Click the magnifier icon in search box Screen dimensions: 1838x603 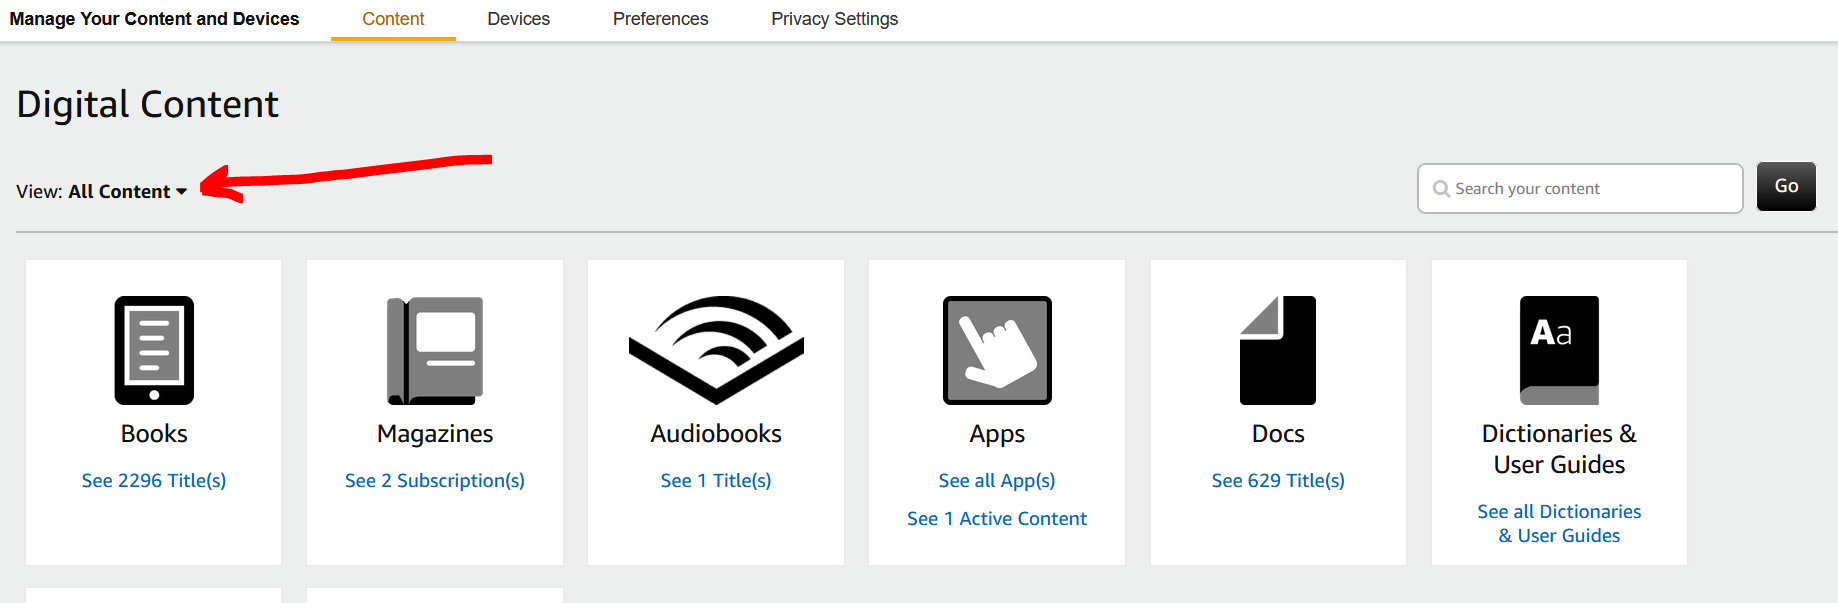pyautogui.click(x=1441, y=189)
